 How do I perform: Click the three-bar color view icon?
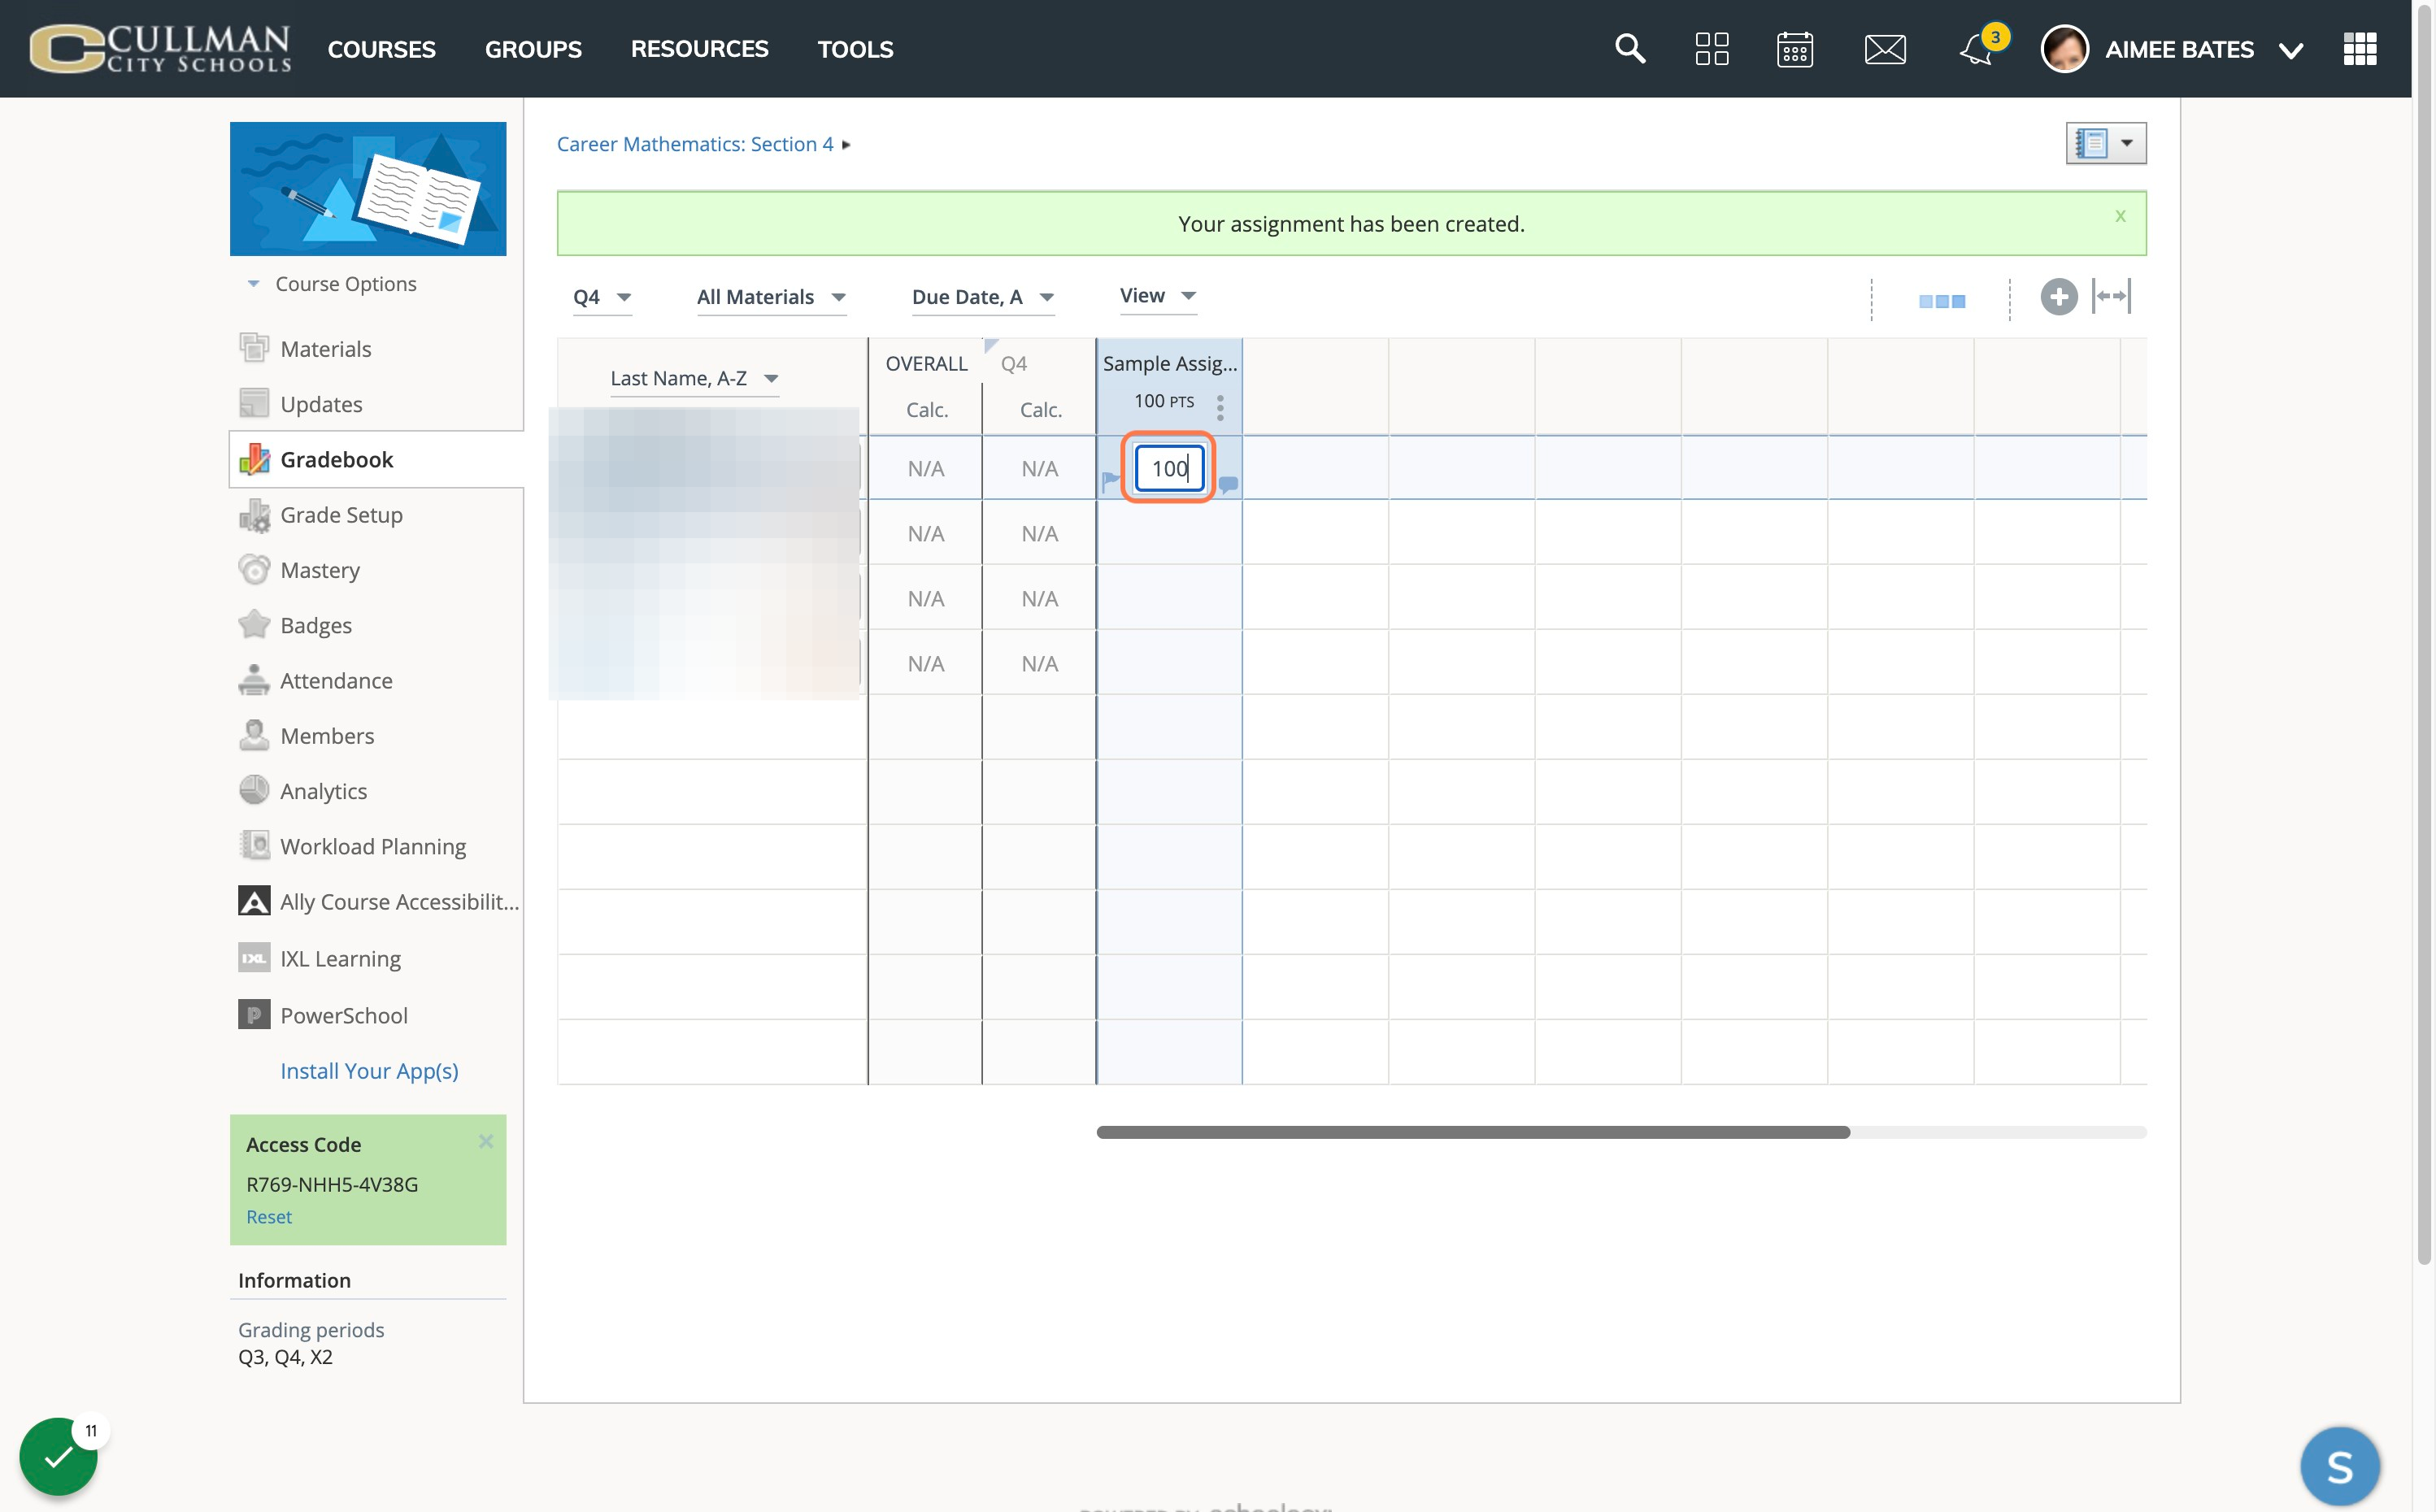1942,300
